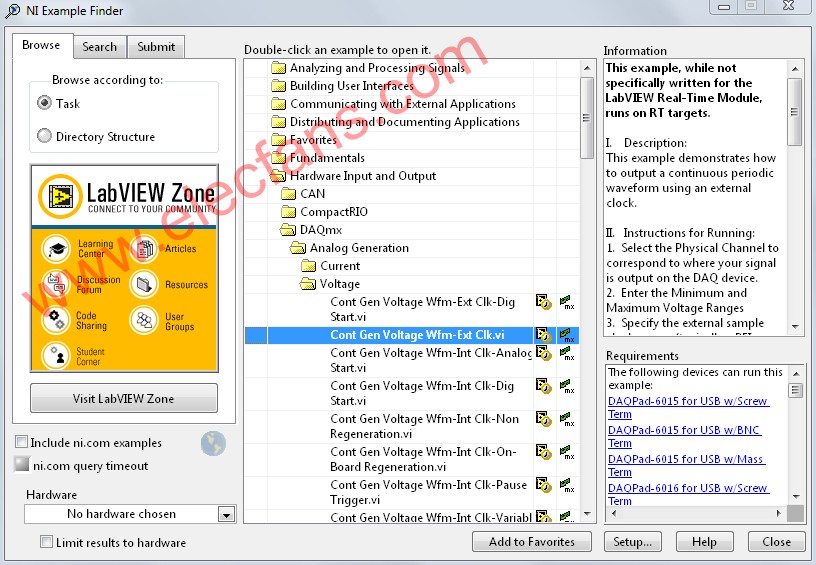Image resolution: width=816 pixels, height=565 pixels.
Task: Switch to the Search tab
Action: pyautogui.click(x=99, y=46)
